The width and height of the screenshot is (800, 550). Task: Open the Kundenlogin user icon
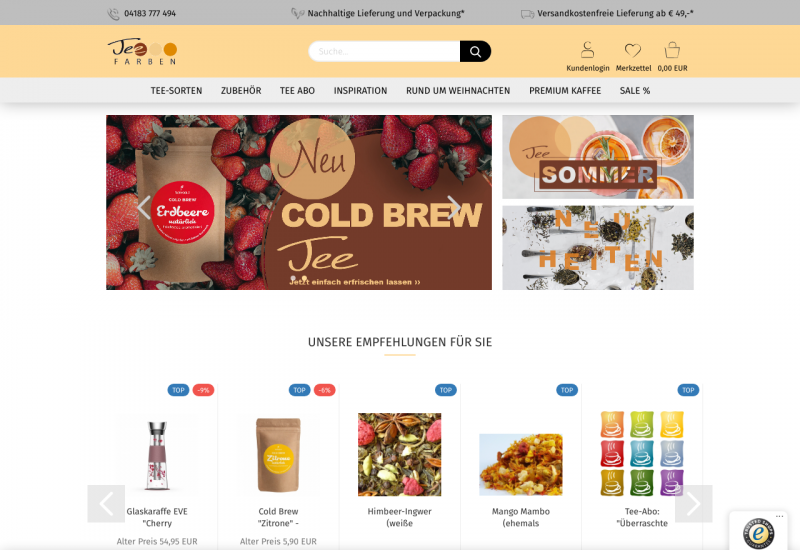pyautogui.click(x=587, y=50)
